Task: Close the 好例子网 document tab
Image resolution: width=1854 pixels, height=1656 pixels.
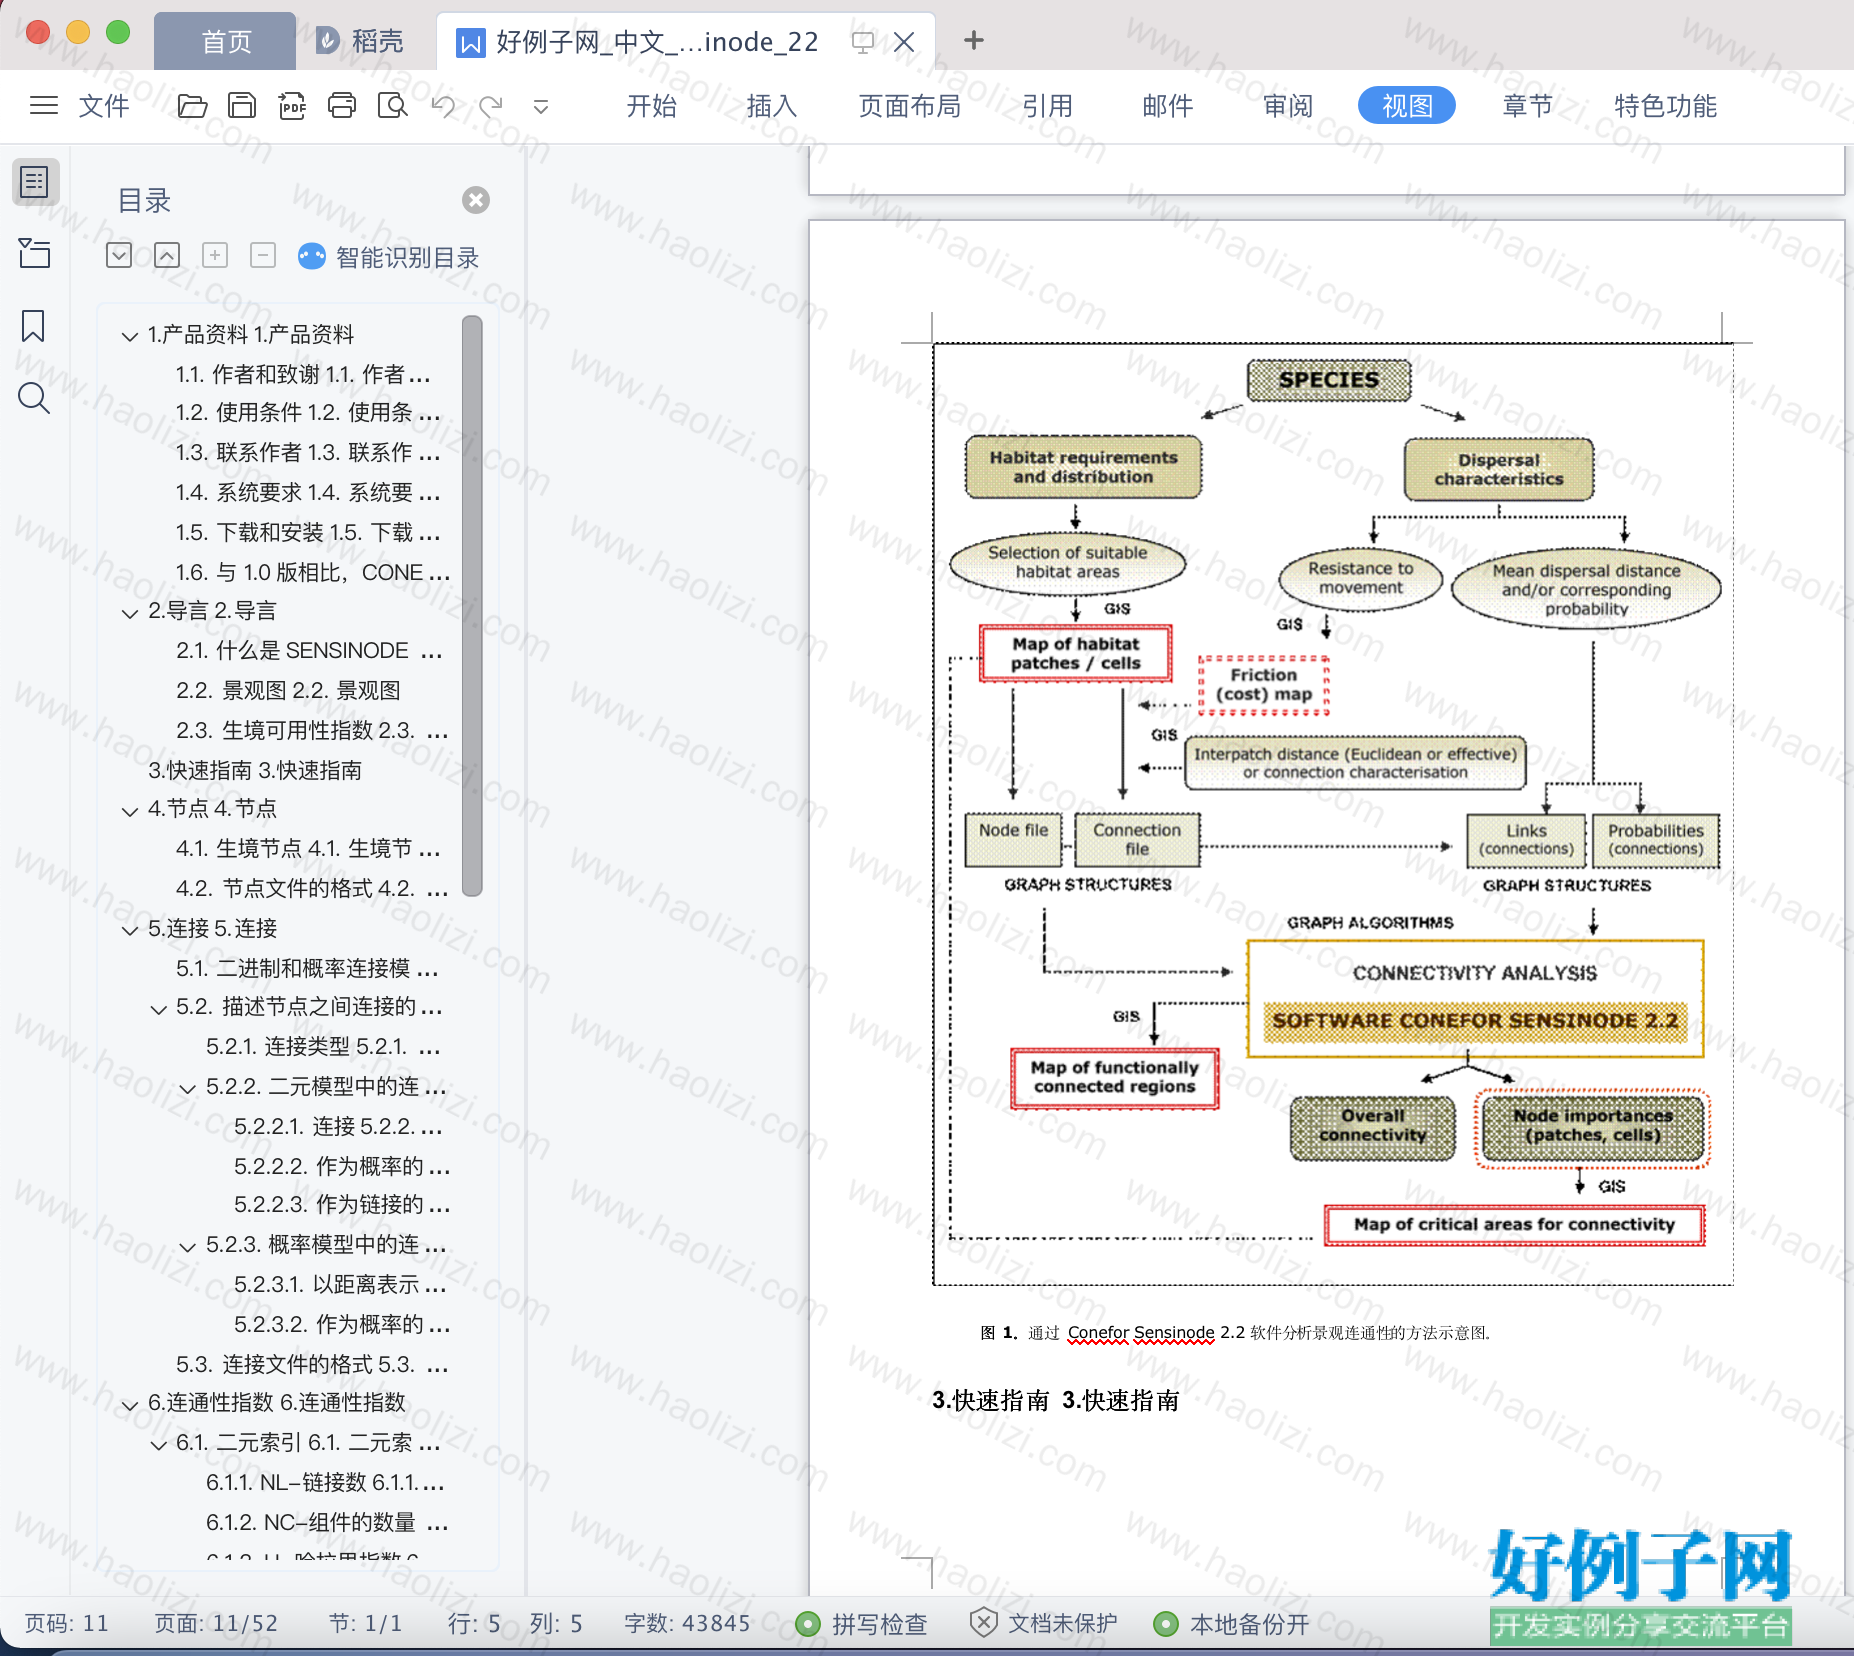Action: pos(904,42)
